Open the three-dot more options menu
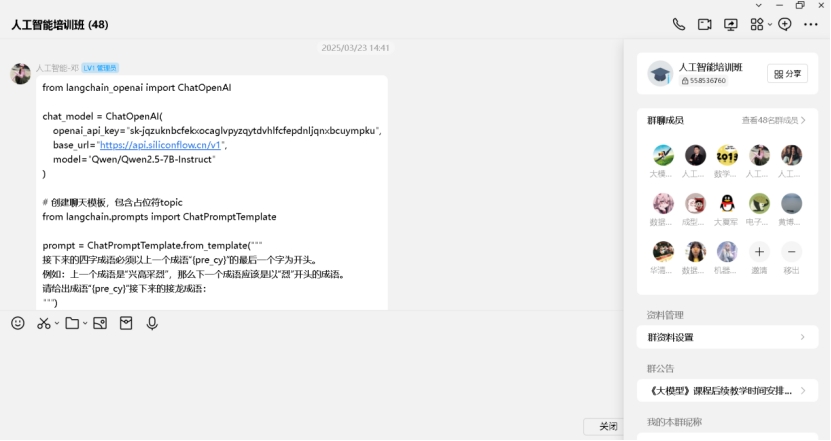This screenshot has width=831, height=441. pos(811,24)
